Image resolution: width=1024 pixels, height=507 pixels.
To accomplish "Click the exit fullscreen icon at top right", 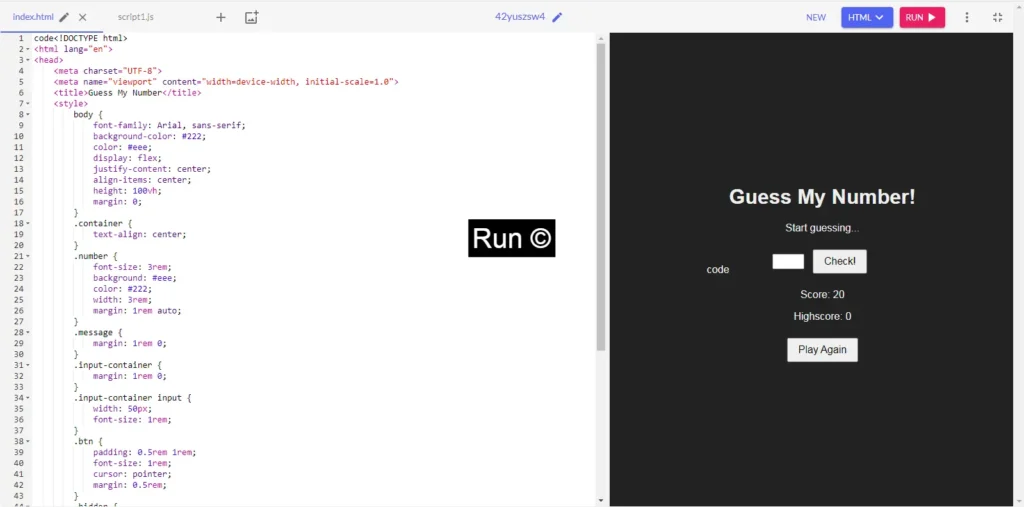I will pyautogui.click(x=997, y=17).
